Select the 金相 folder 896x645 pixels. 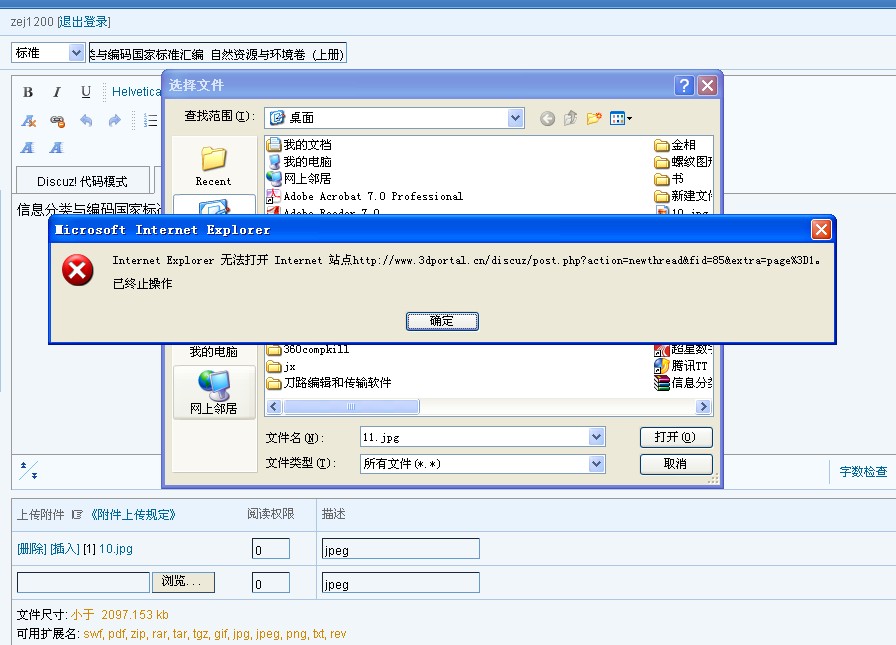click(x=675, y=145)
